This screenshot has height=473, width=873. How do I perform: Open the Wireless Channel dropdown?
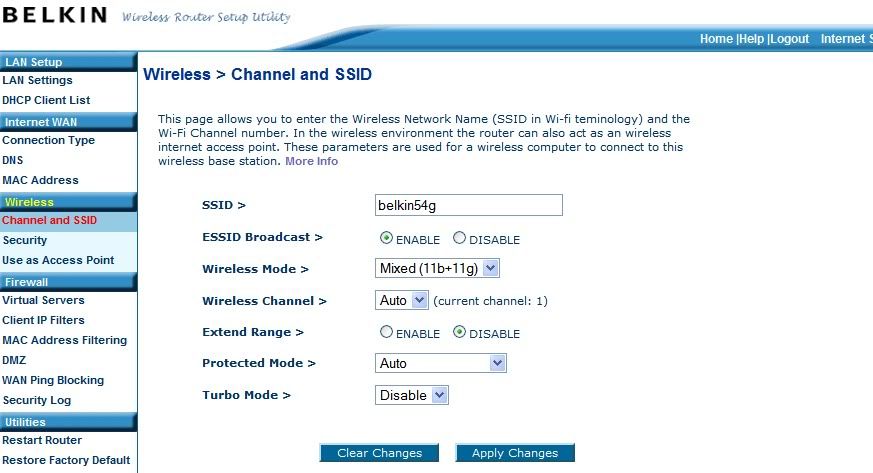(x=401, y=300)
